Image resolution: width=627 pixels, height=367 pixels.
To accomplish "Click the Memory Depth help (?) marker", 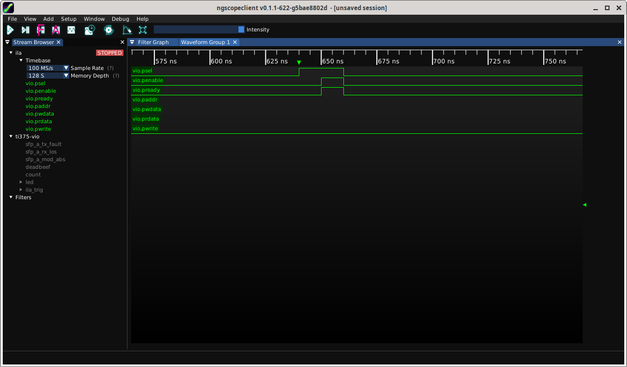I will (116, 76).
